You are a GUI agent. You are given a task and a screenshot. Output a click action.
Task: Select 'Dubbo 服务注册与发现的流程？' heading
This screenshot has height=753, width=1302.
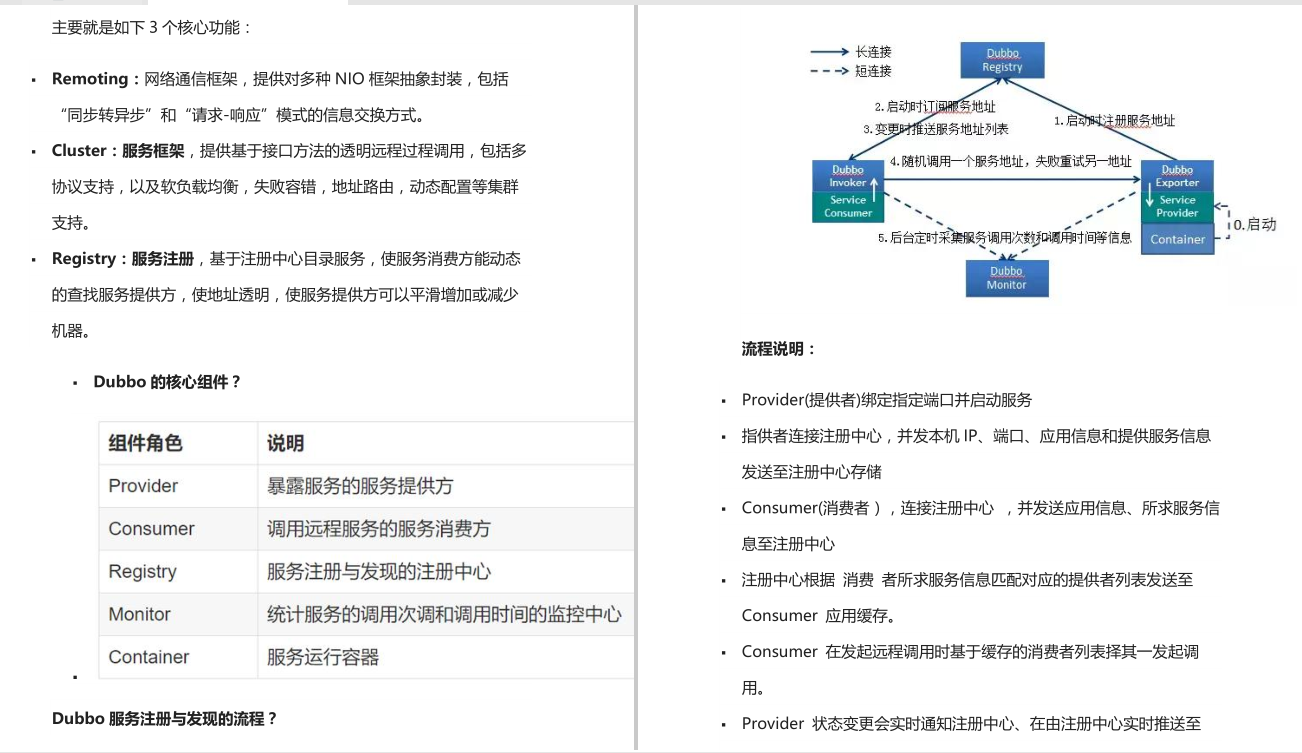click(x=165, y=719)
